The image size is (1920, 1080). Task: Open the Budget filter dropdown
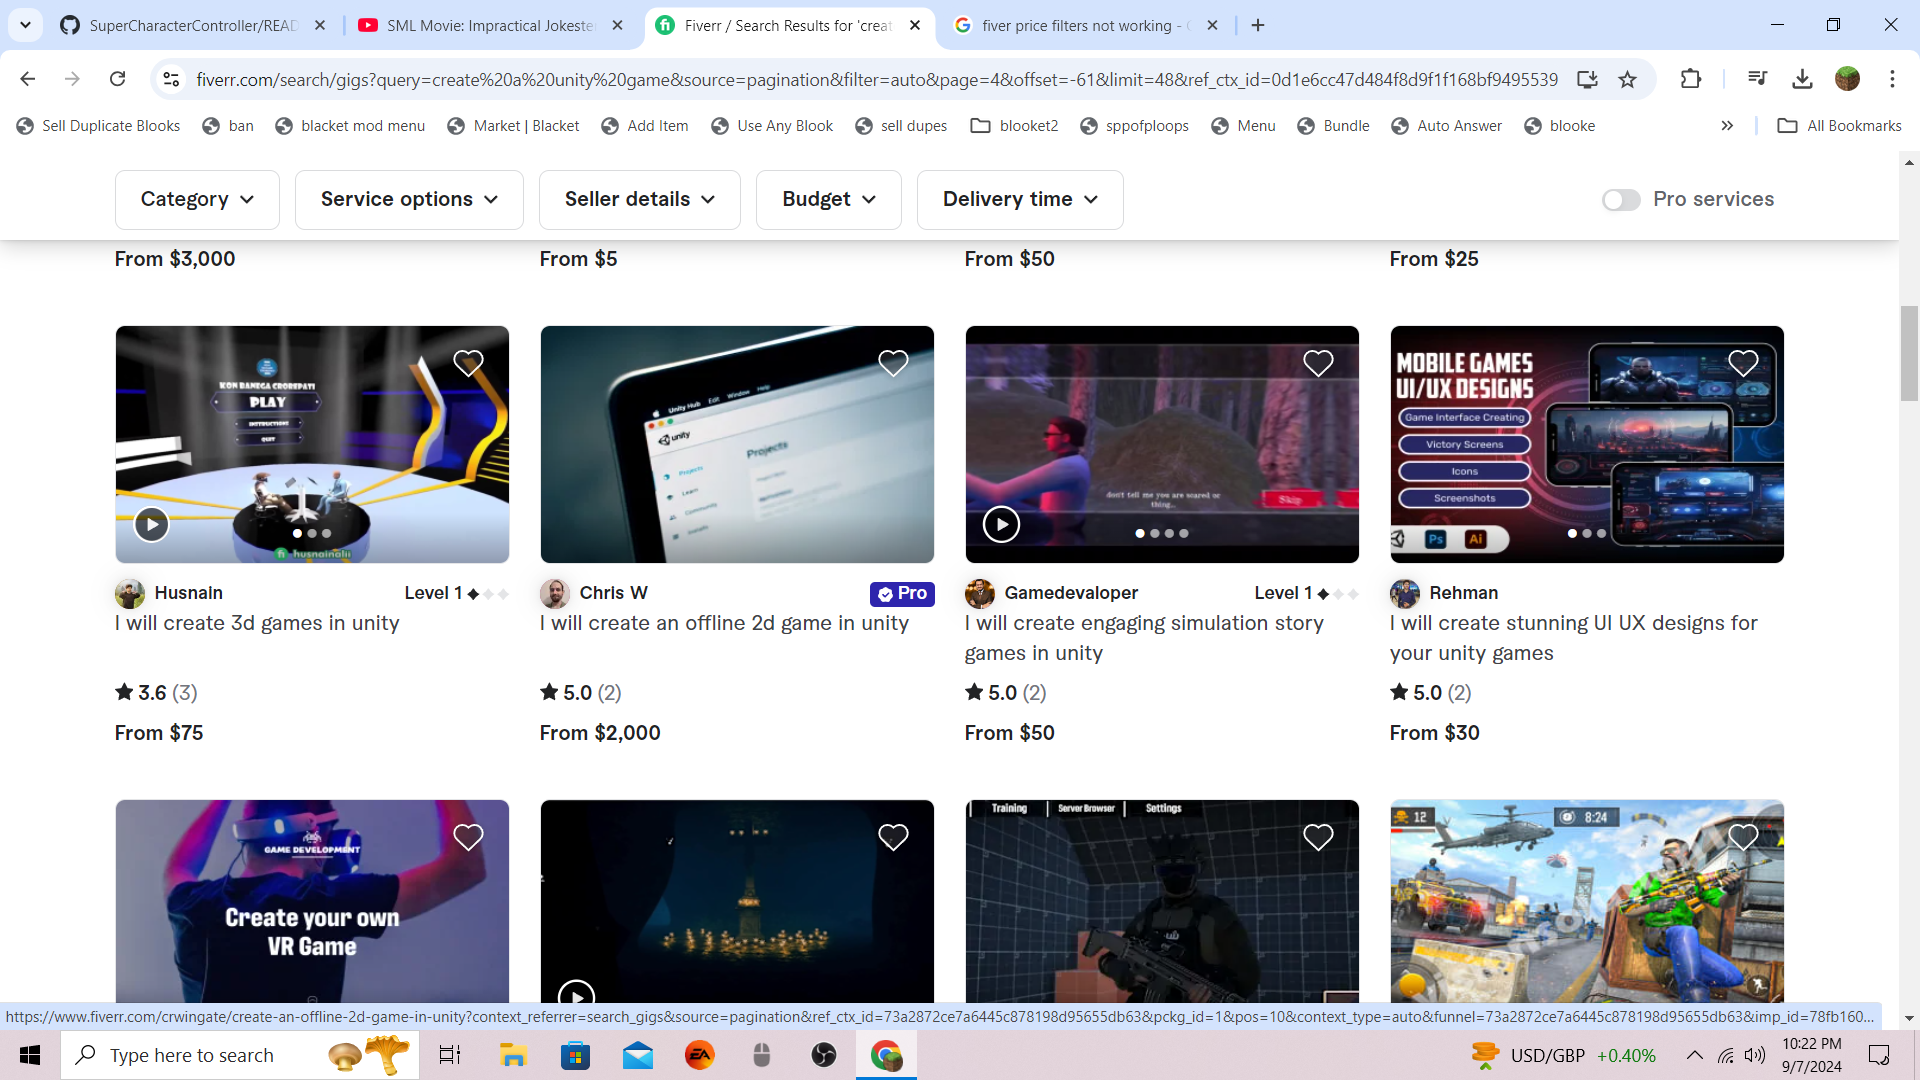coord(828,200)
